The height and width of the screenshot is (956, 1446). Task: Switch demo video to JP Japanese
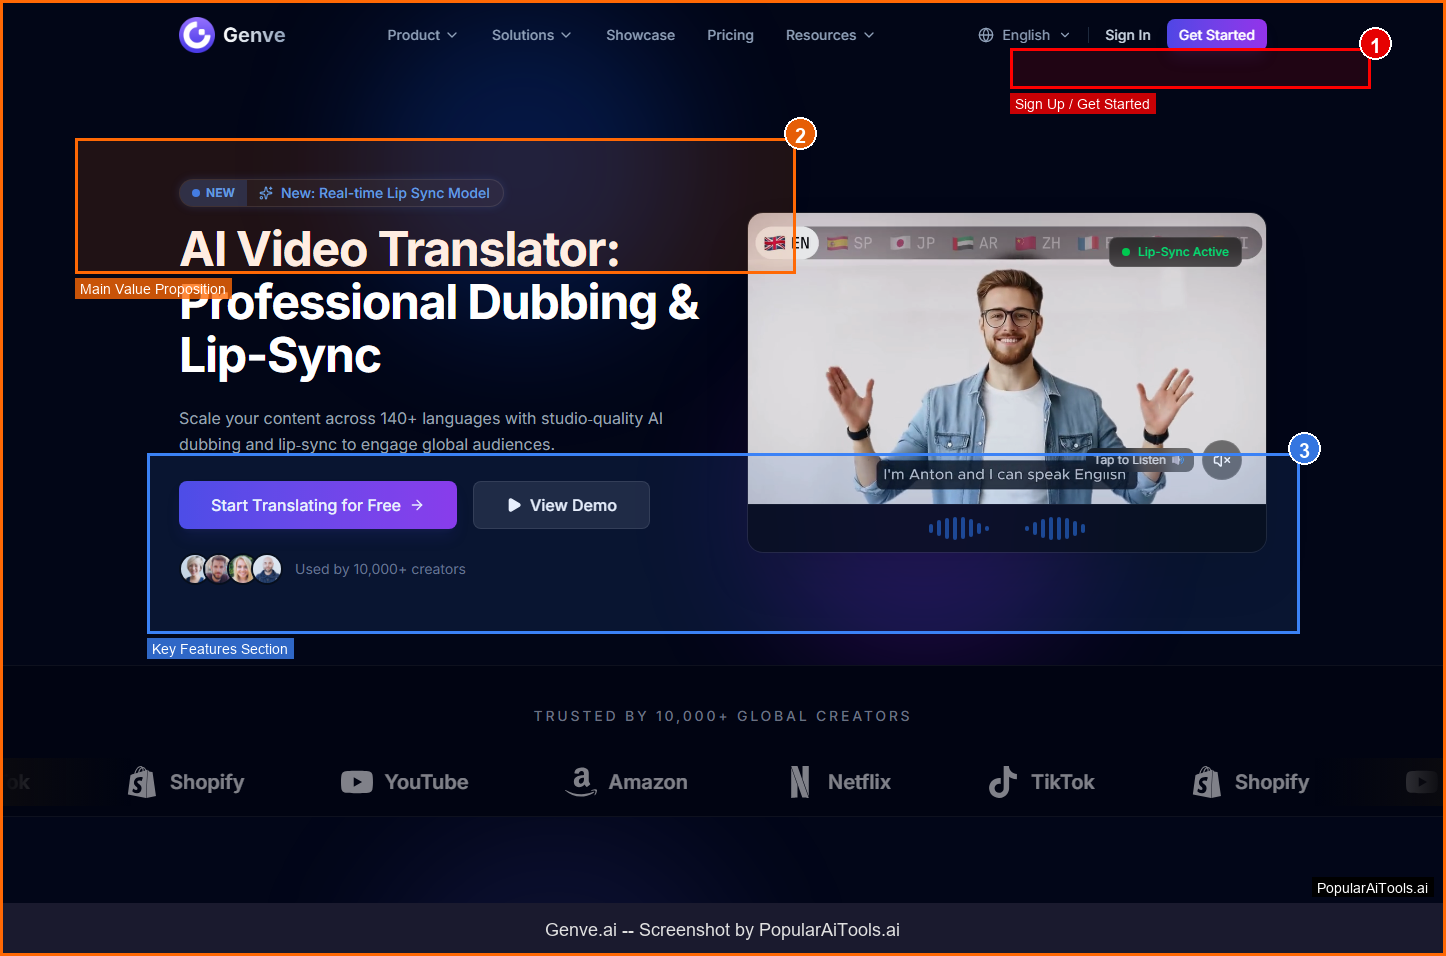coord(913,243)
